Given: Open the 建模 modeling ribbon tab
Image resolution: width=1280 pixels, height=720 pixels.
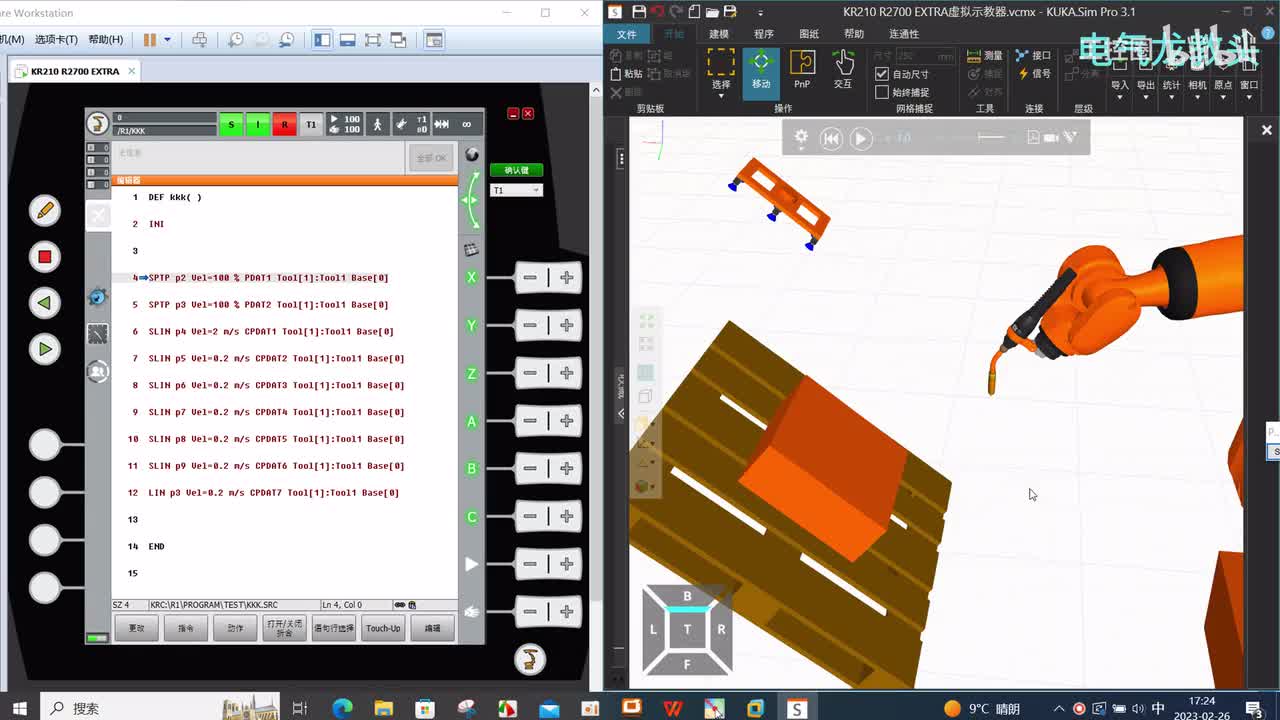Looking at the screenshot, I should click(719, 34).
